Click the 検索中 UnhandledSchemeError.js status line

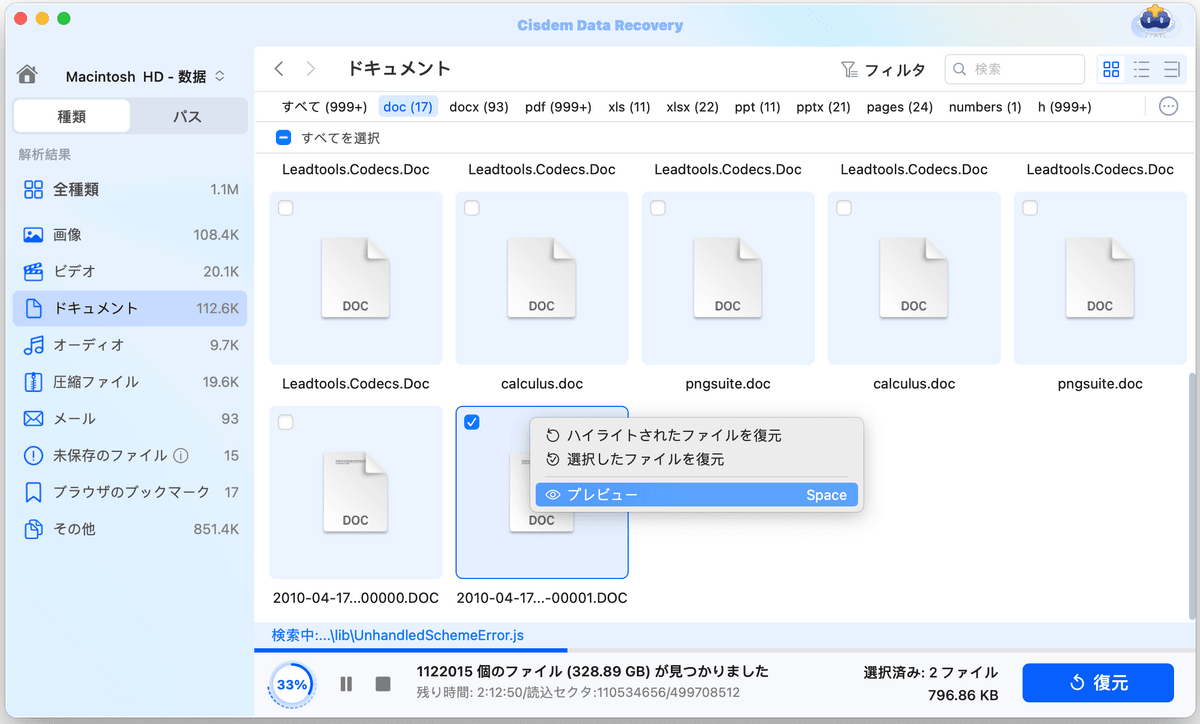pyautogui.click(x=398, y=635)
